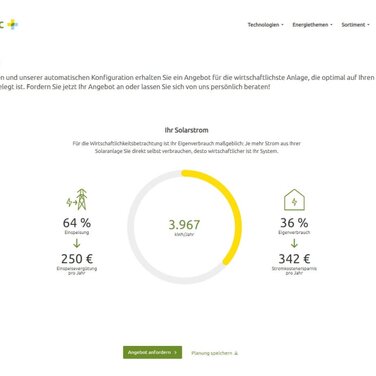
Task: Open the Energiethemen menu
Action: click(312, 25)
